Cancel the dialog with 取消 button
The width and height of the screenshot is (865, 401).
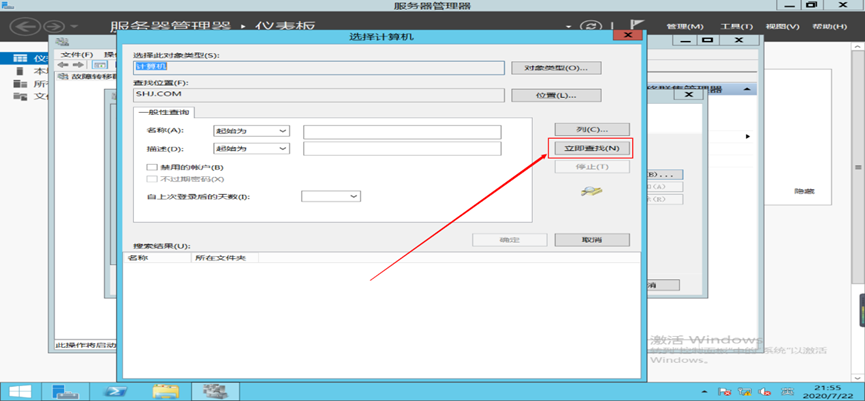[x=592, y=240]
